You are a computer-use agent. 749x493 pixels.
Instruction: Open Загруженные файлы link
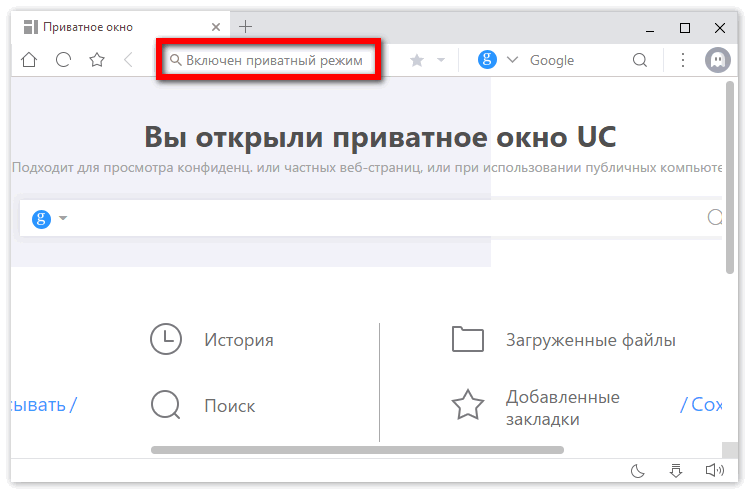tap(591, 340)
